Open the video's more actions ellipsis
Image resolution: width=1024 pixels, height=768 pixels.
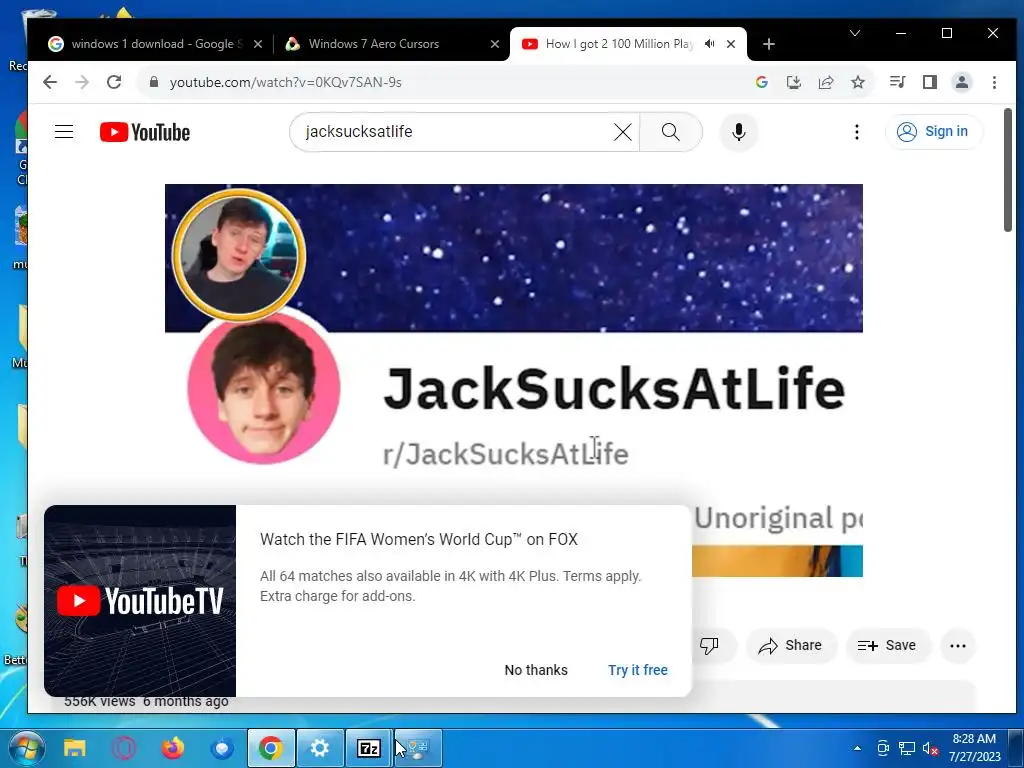tap(958, 646)
